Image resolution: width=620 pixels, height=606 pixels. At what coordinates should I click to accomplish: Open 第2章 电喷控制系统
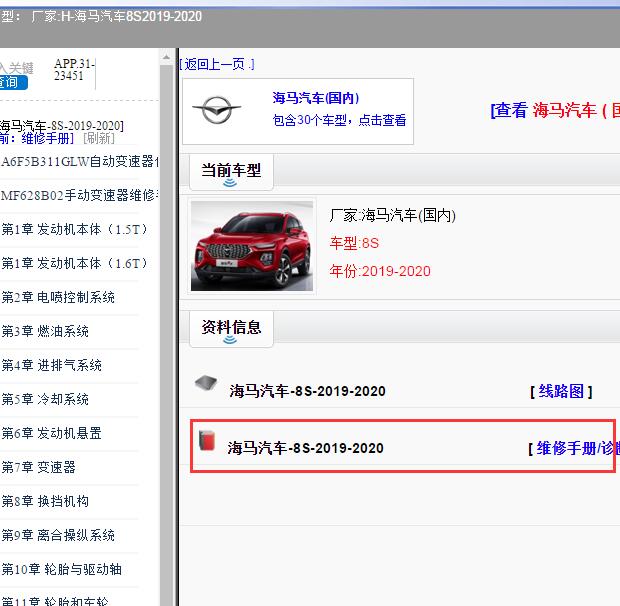(58, 297)
